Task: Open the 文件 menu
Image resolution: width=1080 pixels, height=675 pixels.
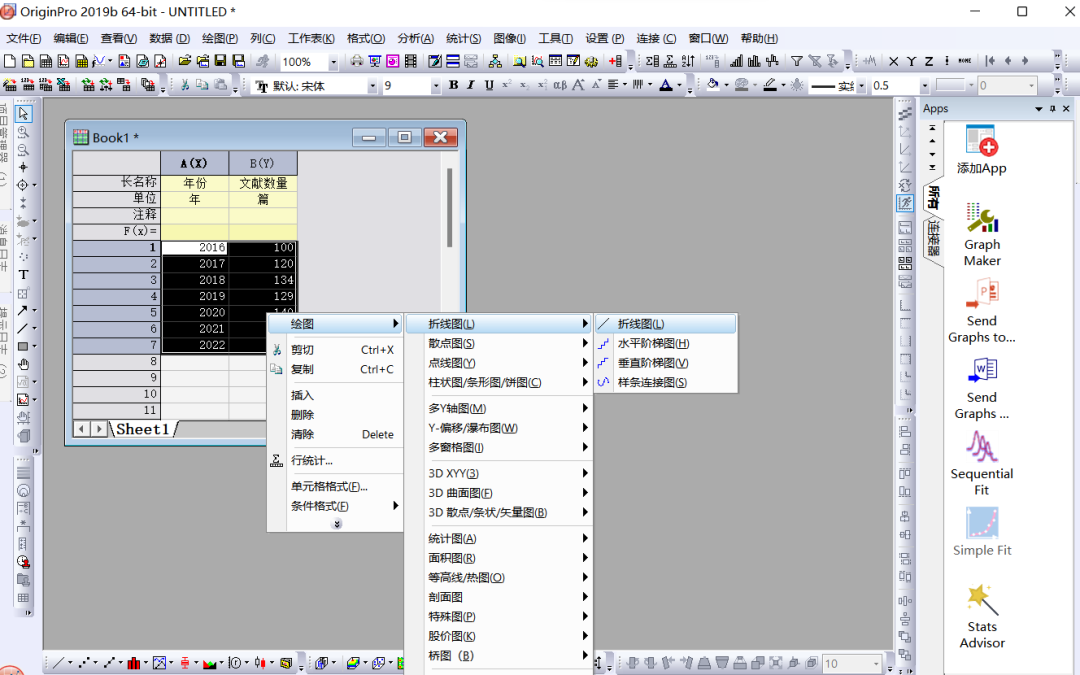Action: pos(22,38)
